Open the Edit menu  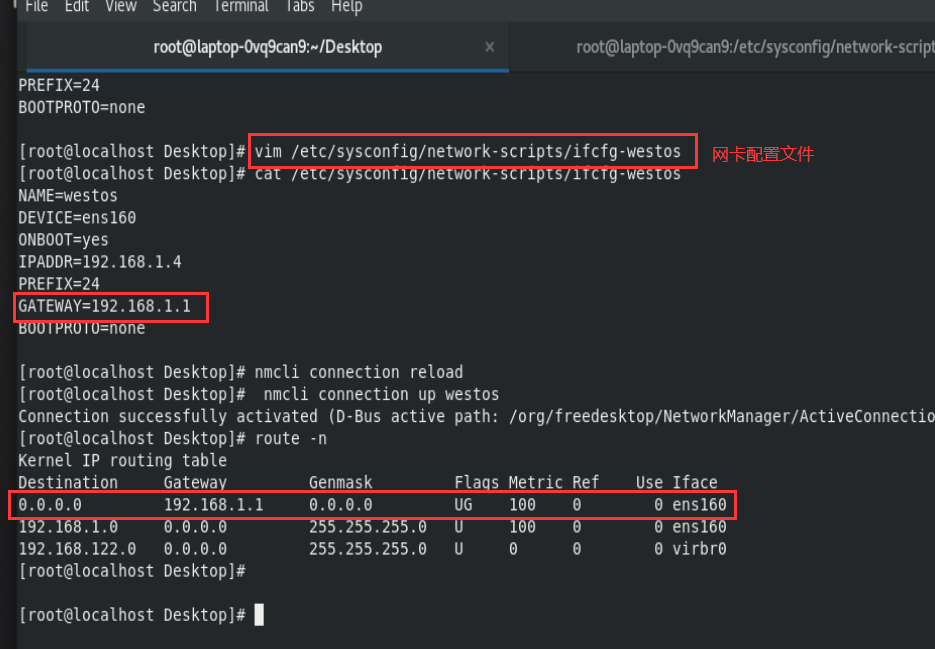77,7
